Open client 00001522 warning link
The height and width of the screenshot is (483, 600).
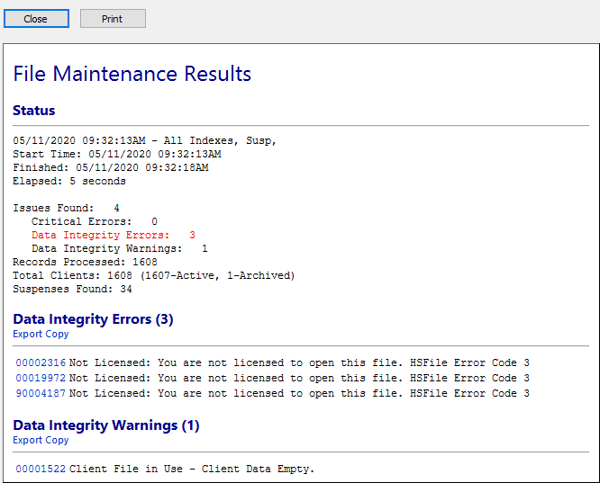click(x=41, y=469)
